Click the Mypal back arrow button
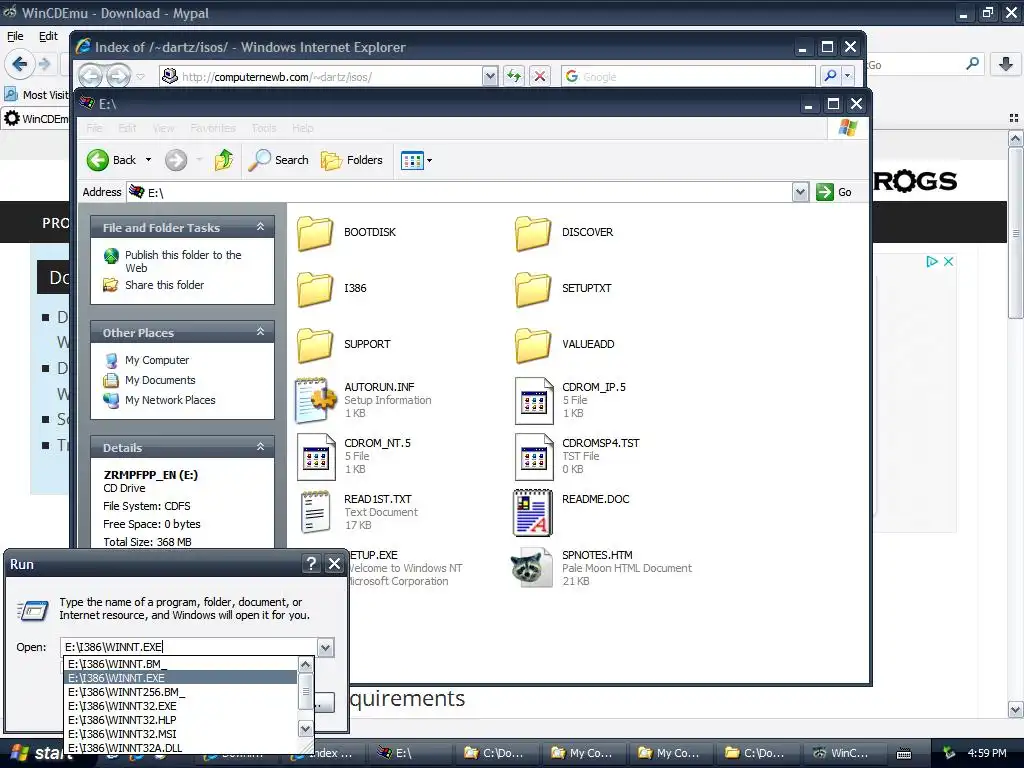Viewport: 1024px width, 768px height. [x=20, y=64]
